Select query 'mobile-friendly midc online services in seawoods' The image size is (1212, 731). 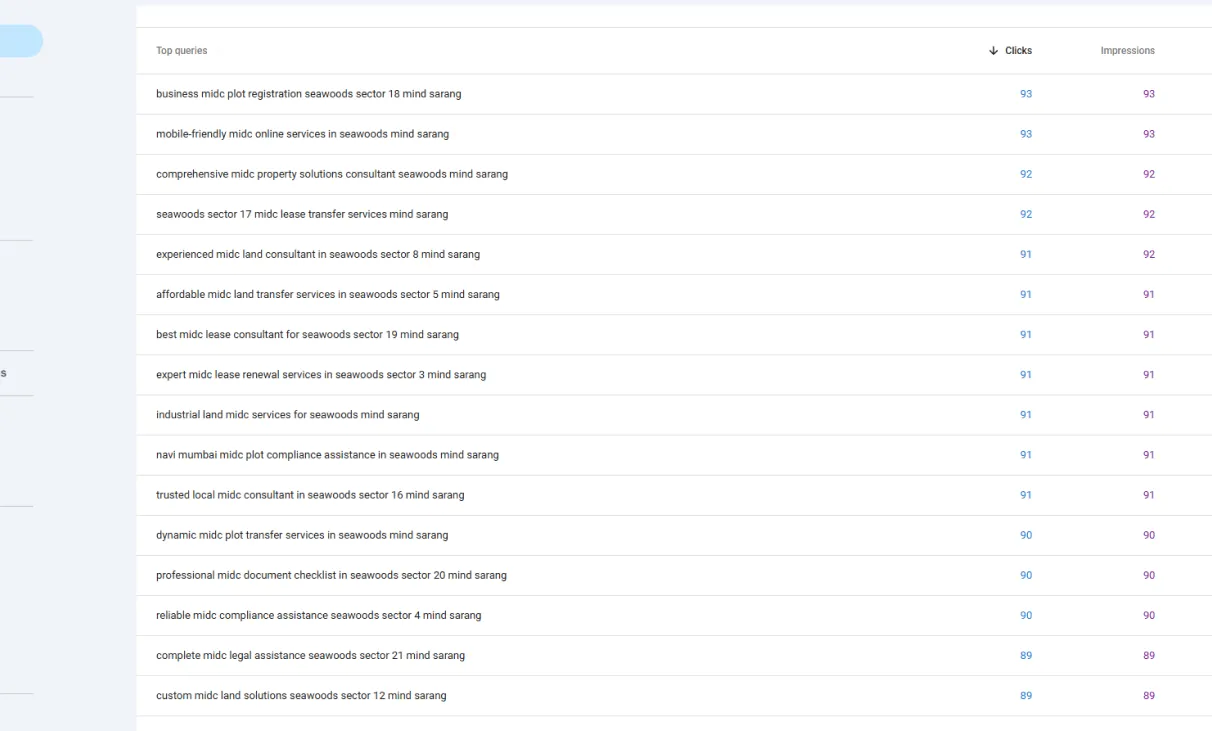pos(302,134)
